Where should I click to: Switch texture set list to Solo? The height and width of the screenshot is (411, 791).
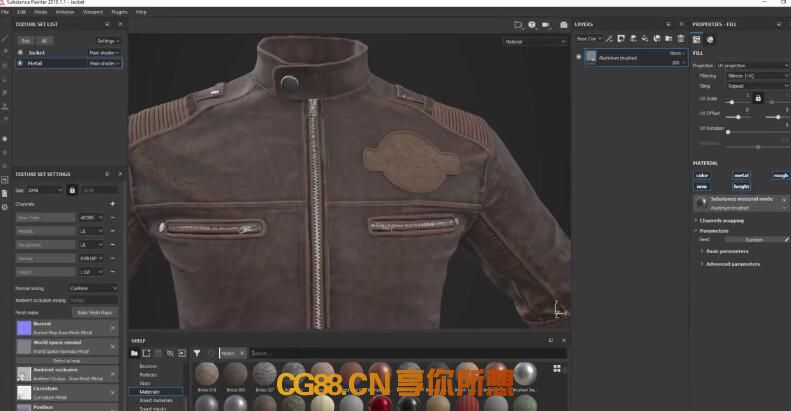point(26,41)
